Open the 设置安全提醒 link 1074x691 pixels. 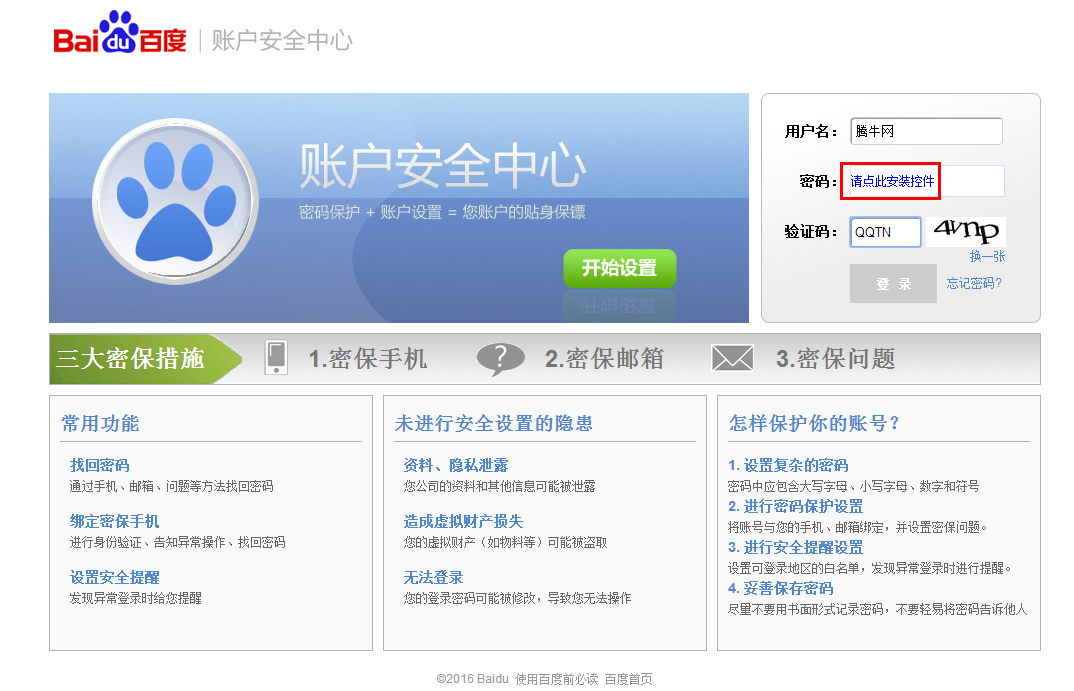[114, 578]
